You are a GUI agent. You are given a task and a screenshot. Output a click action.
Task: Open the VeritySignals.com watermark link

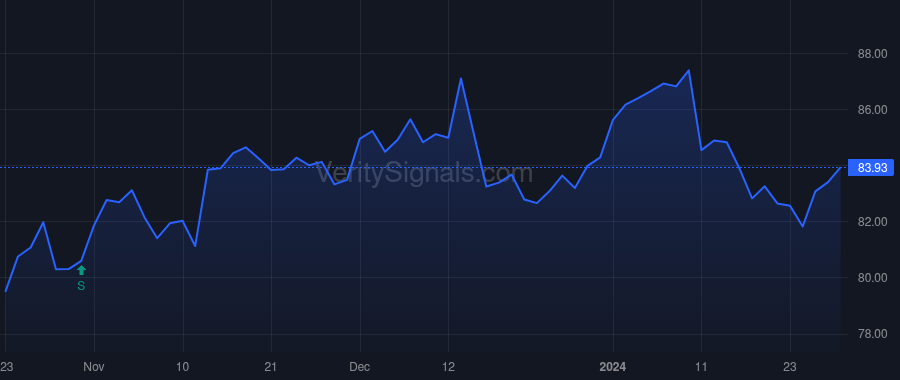click(x=425, y=173)
